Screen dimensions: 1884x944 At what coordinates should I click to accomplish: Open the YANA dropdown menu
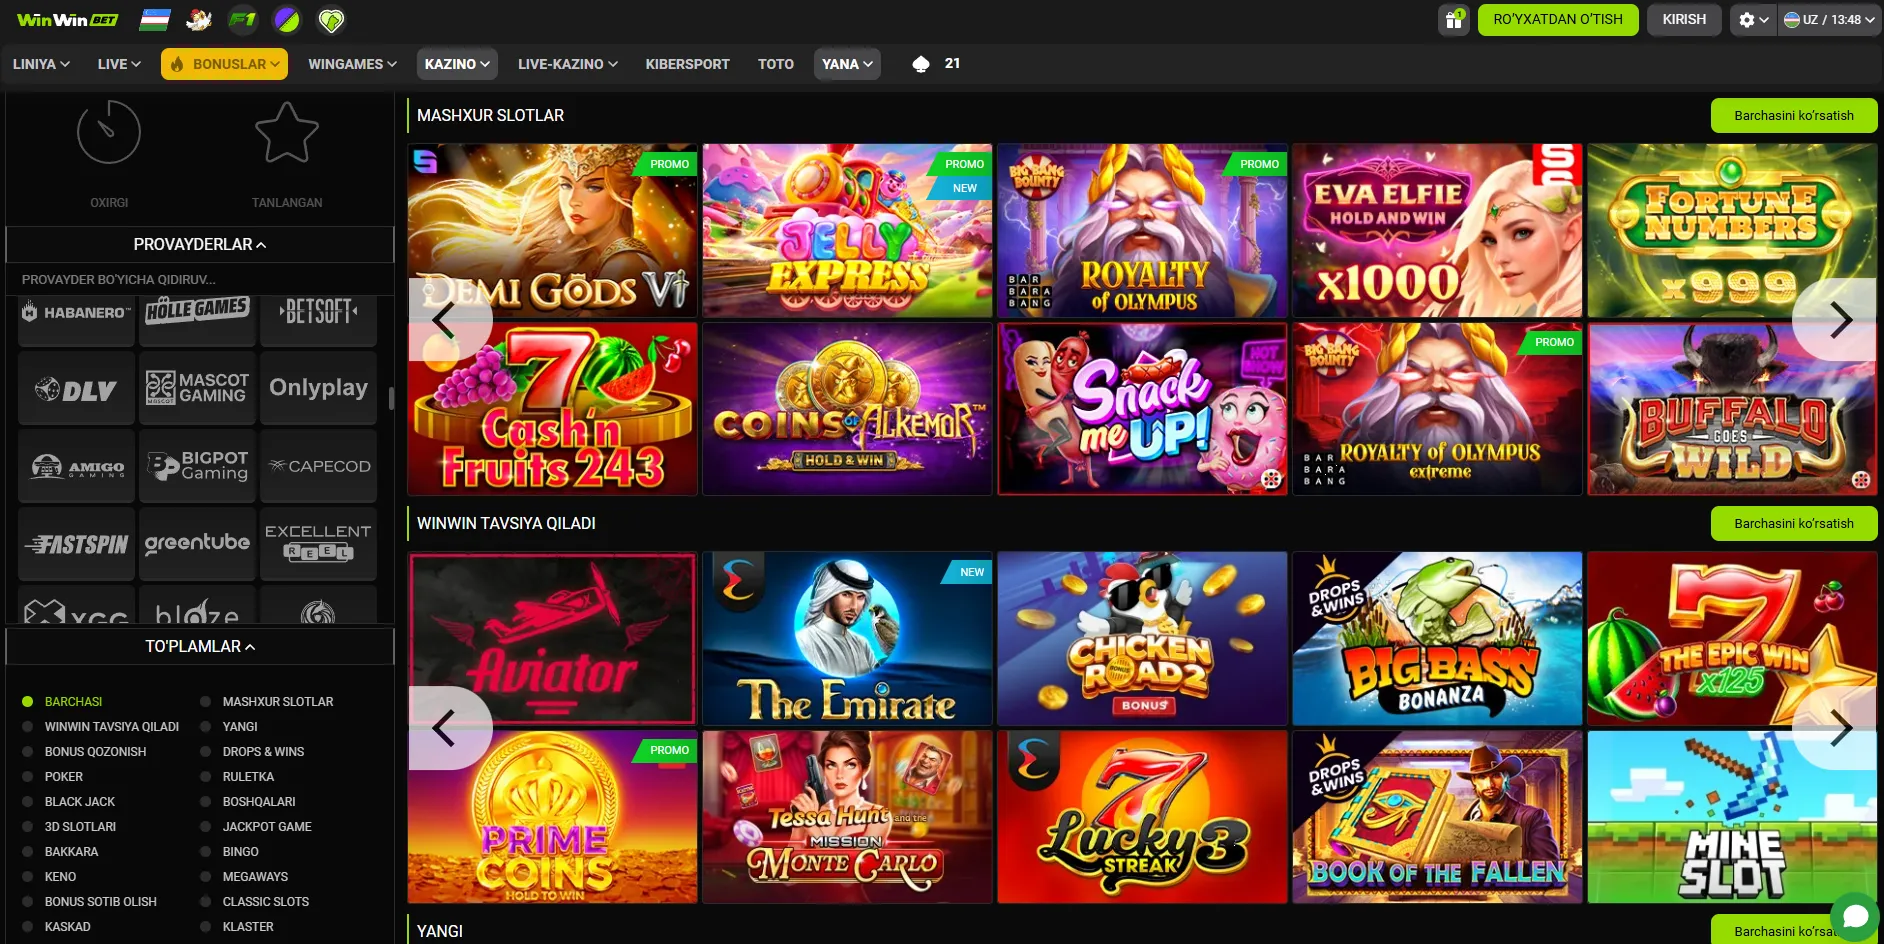click(x=846, y=63)
